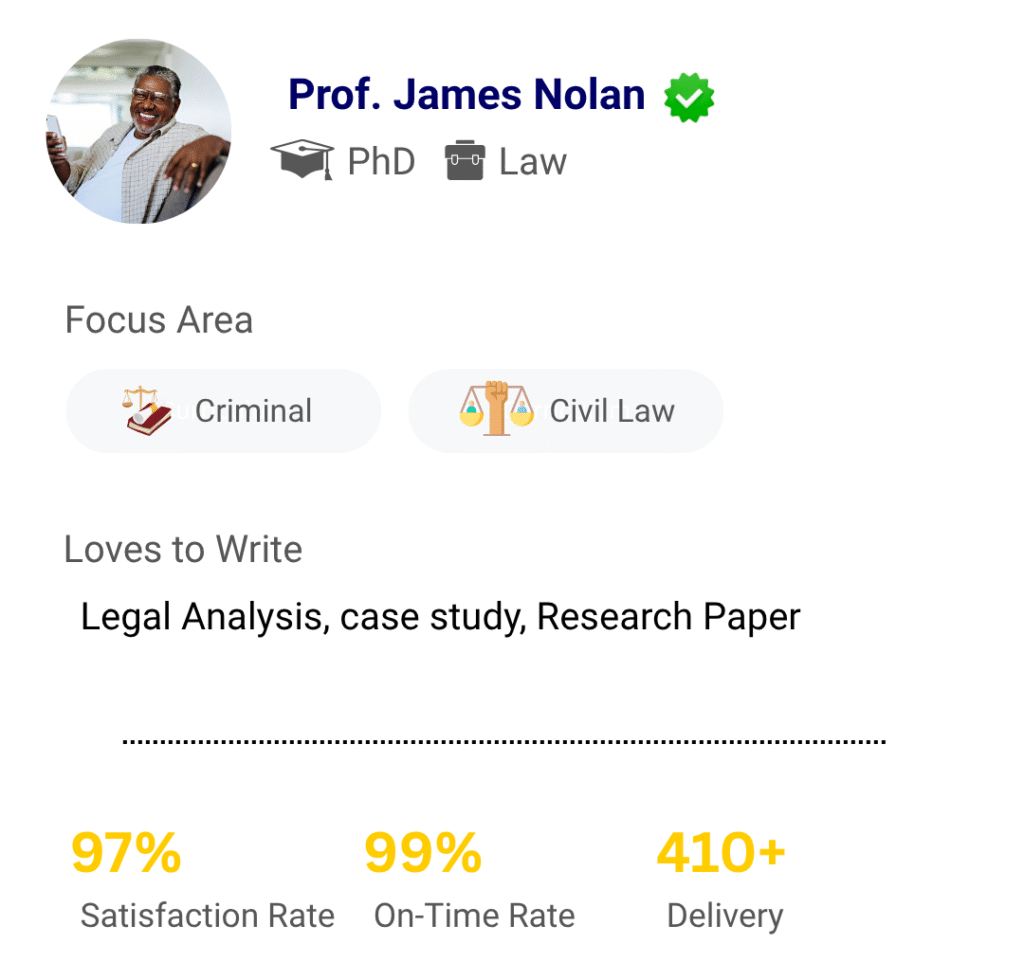Click the 99% on-time figure
1024x980 pixels.
(423, 854)
